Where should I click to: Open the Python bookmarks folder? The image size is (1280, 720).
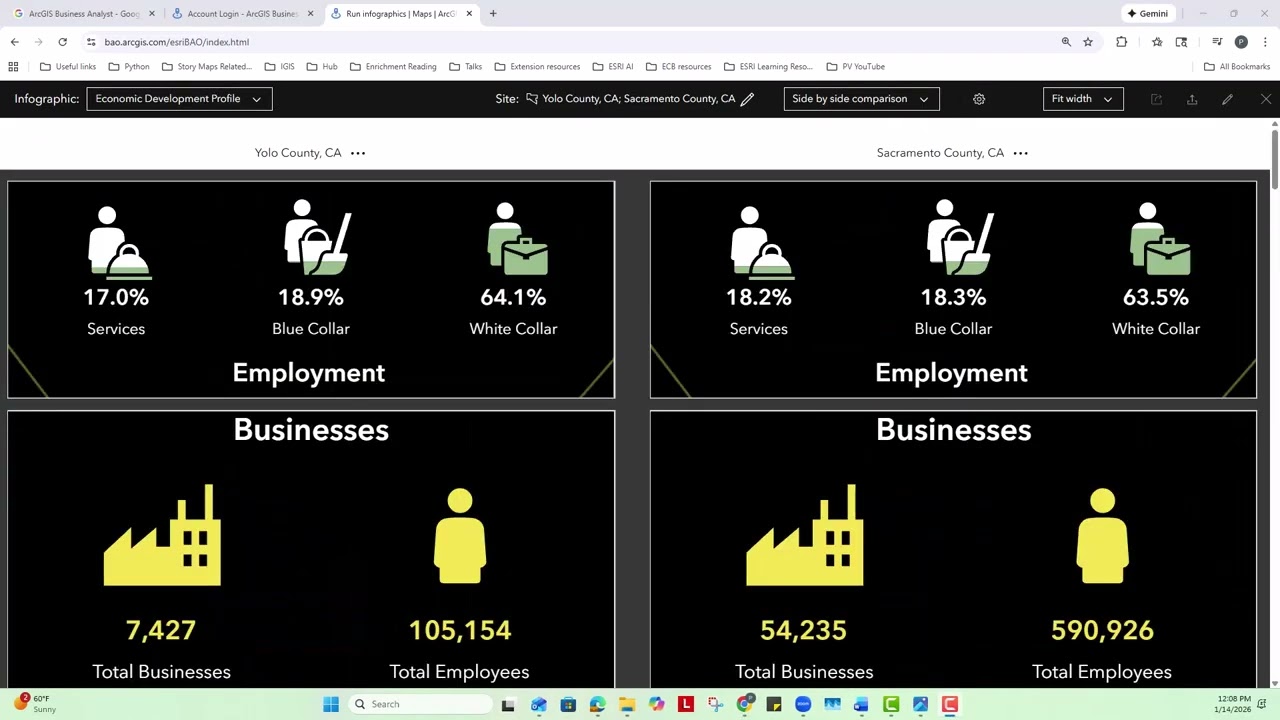129,67
